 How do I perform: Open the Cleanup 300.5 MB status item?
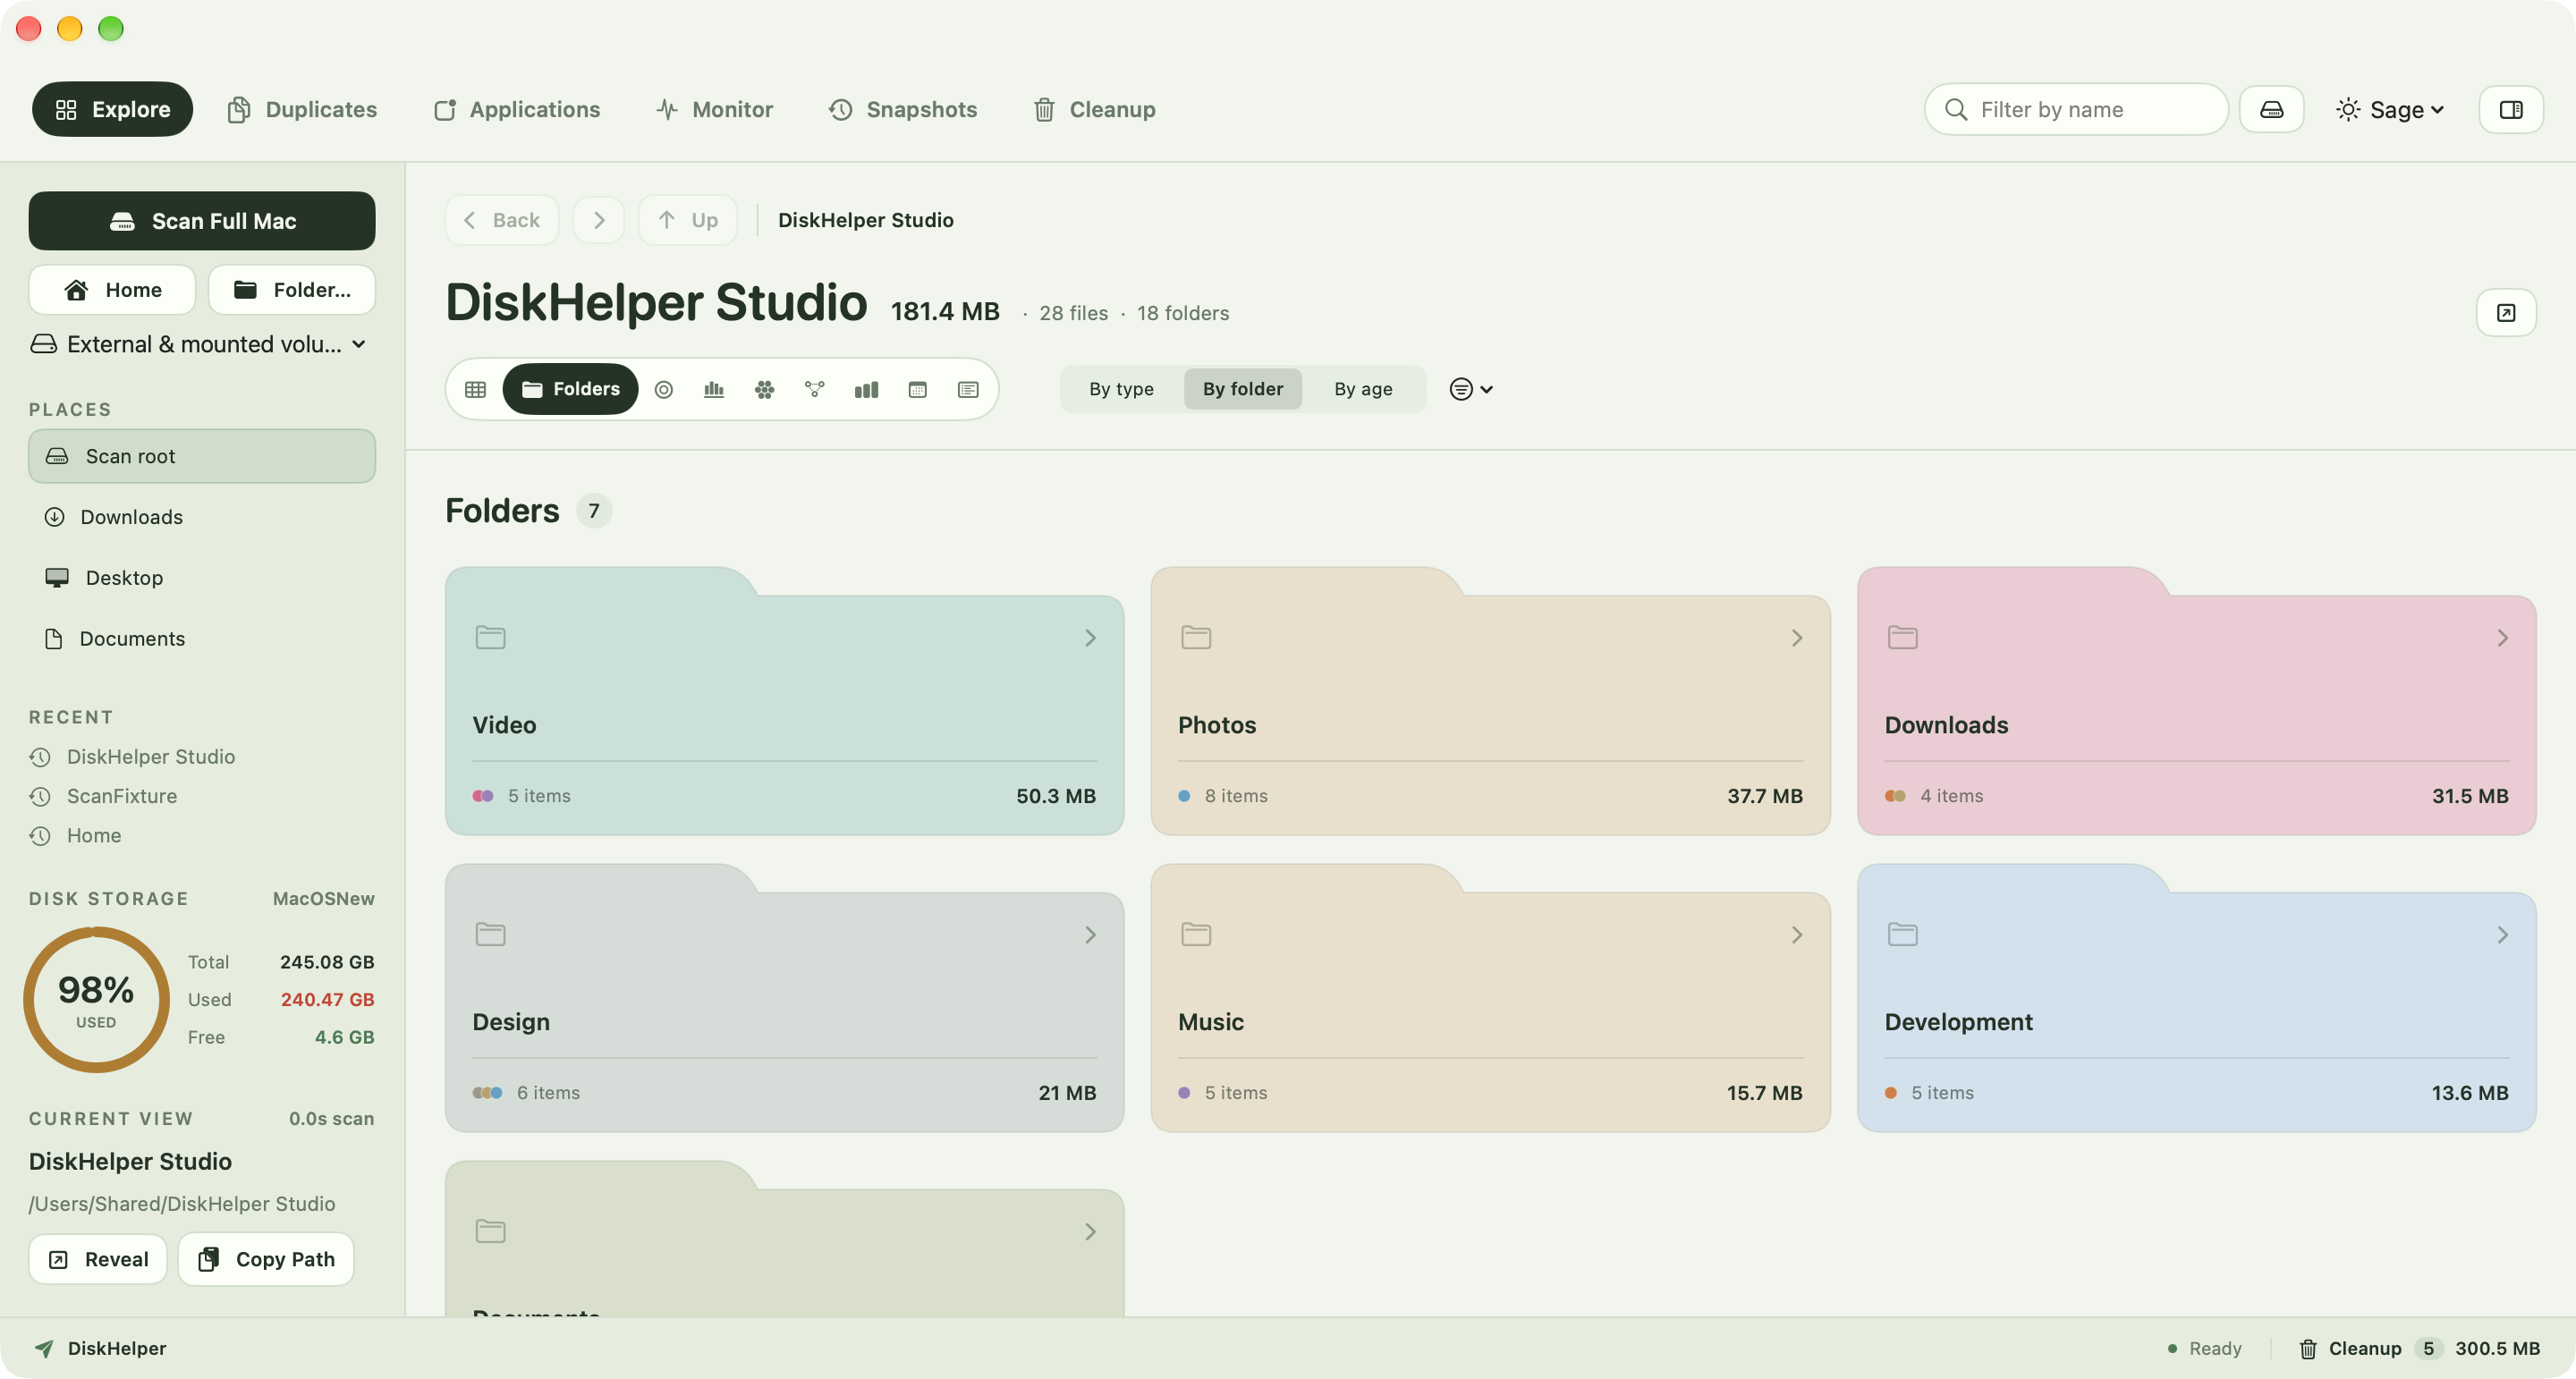2419,1348
